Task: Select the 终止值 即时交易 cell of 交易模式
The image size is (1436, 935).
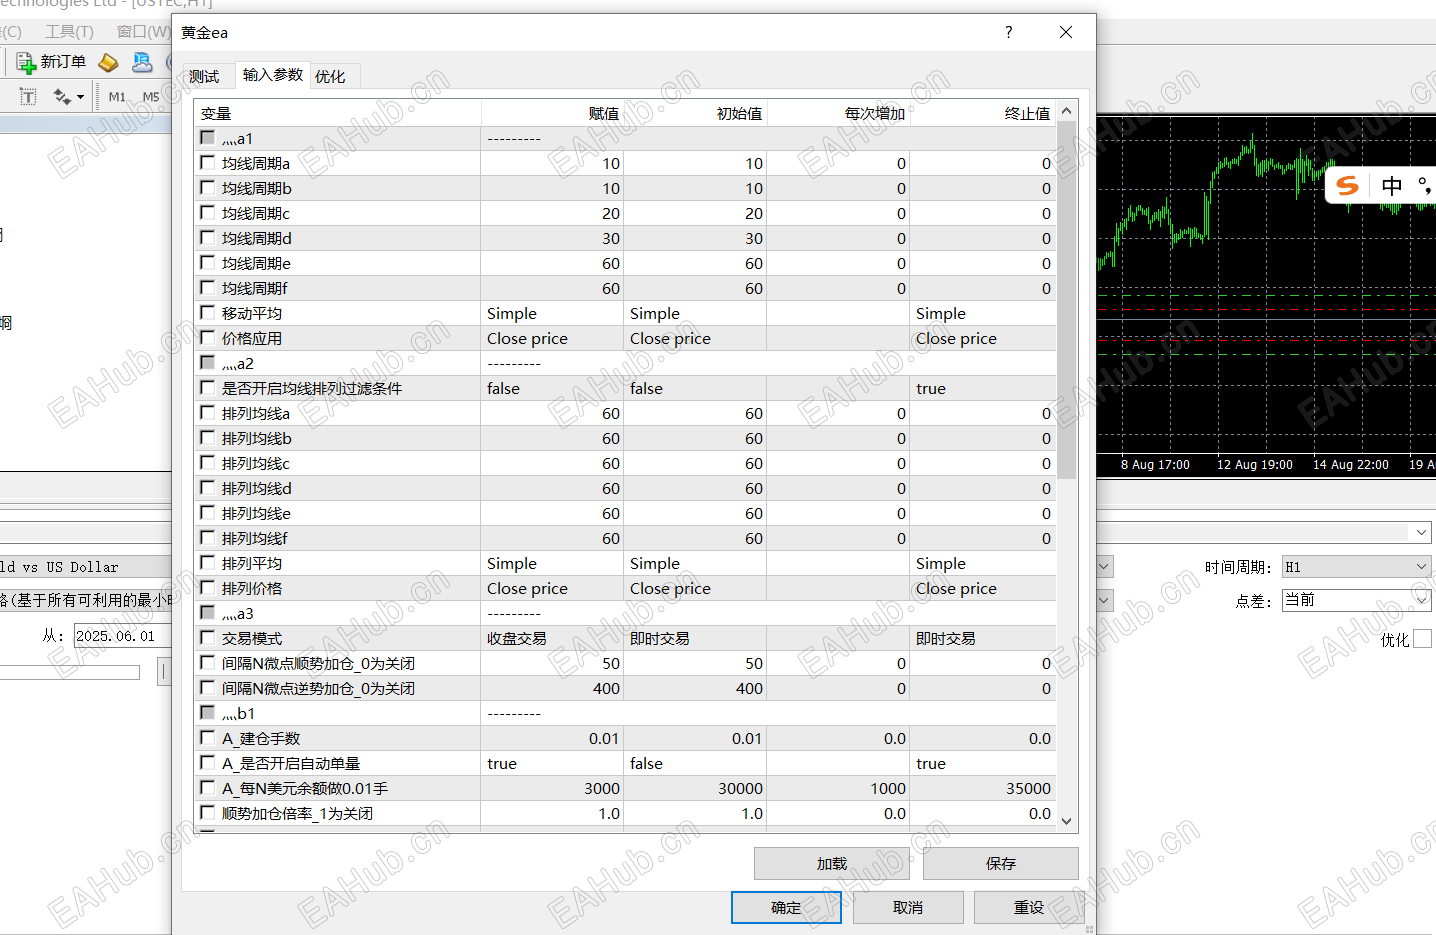Action: [x=983, y=638]
